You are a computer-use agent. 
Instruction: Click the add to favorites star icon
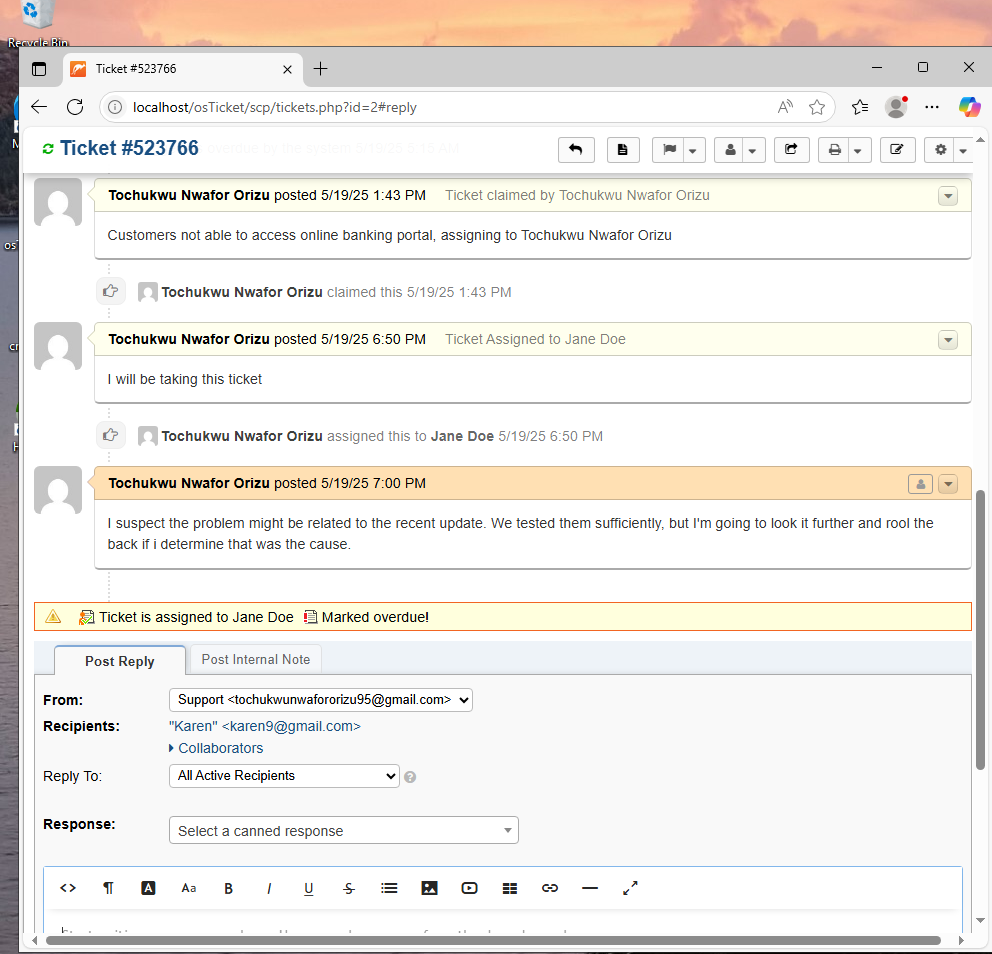click(x=817, y=107)
